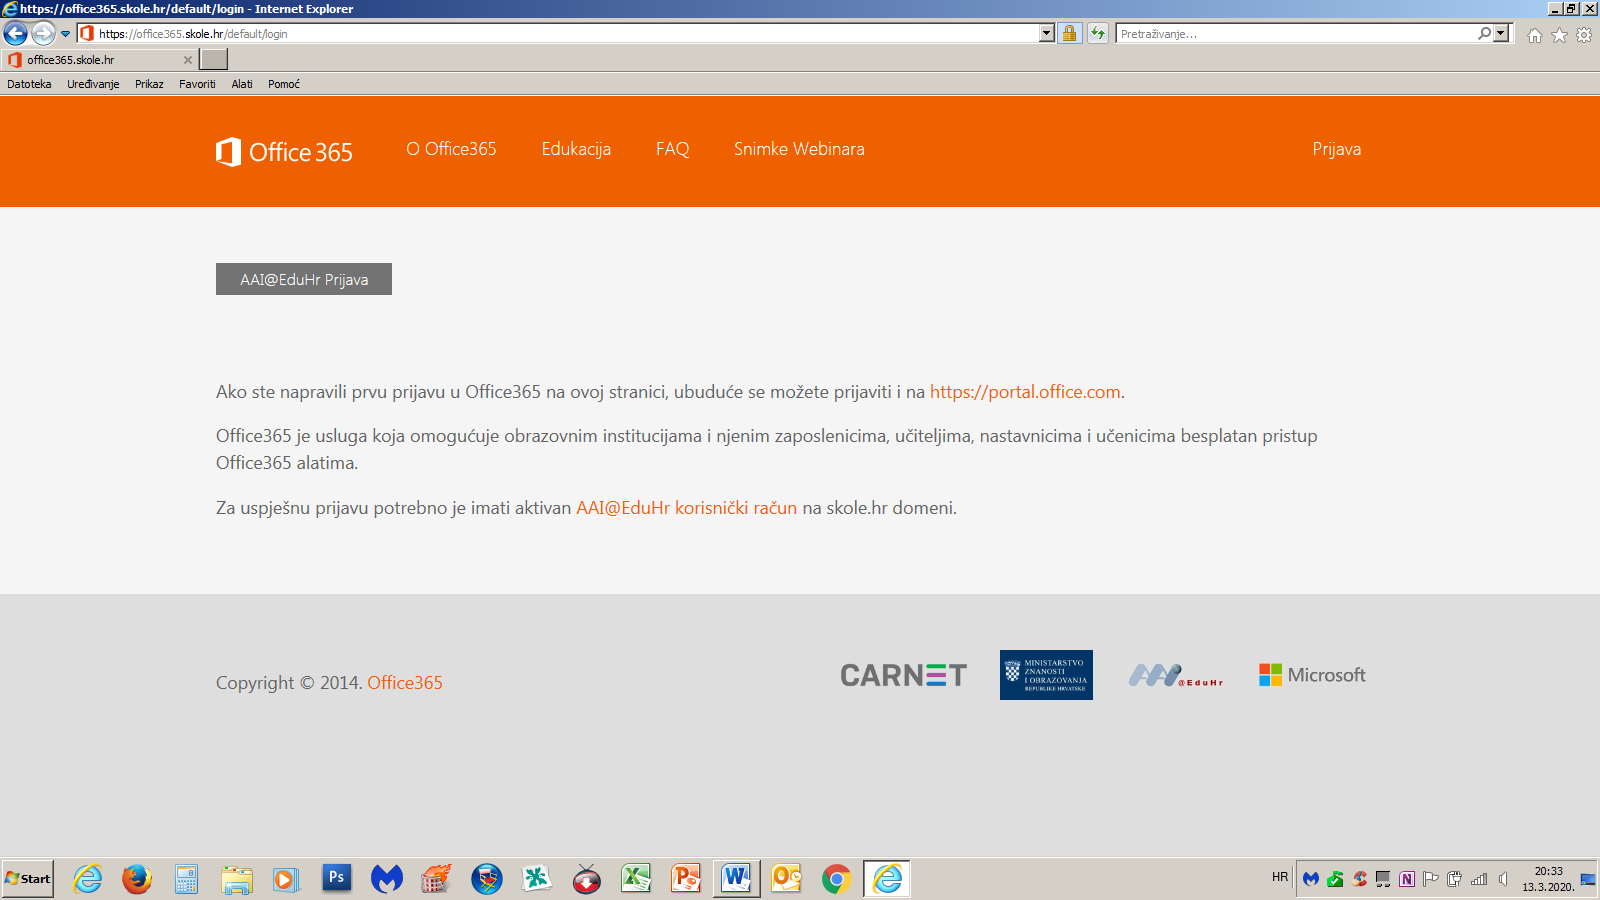Open the file explorer folder icon
Viewport: 1600px width, 900px height.
pos(237,879)
